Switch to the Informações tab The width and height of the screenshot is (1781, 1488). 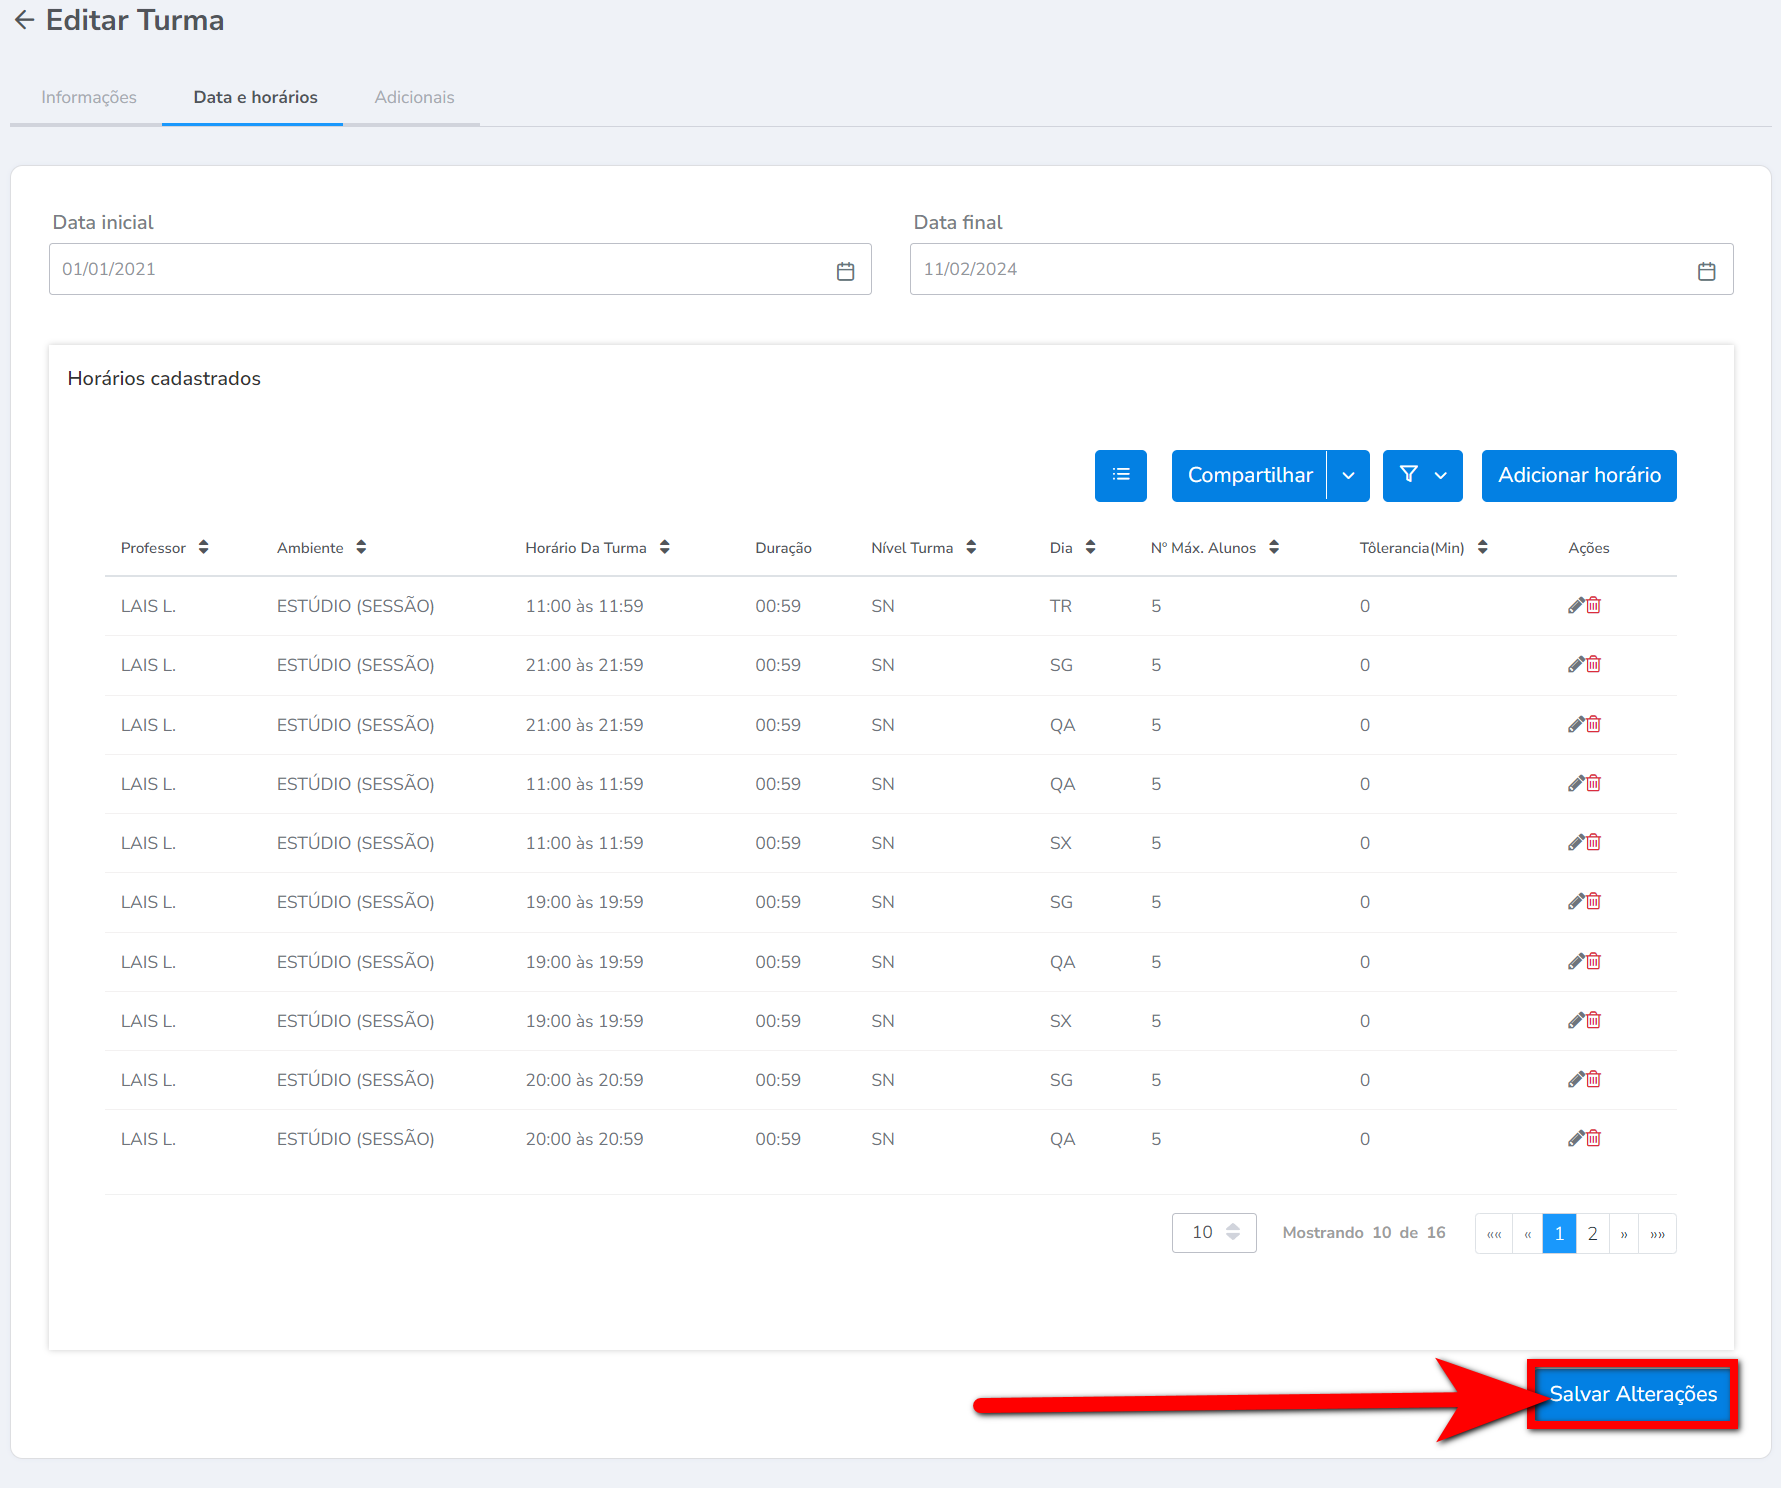pos(89,97)
